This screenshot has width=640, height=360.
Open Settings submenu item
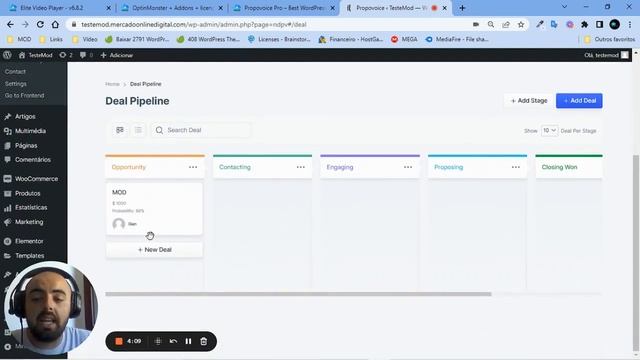[16, 83]
